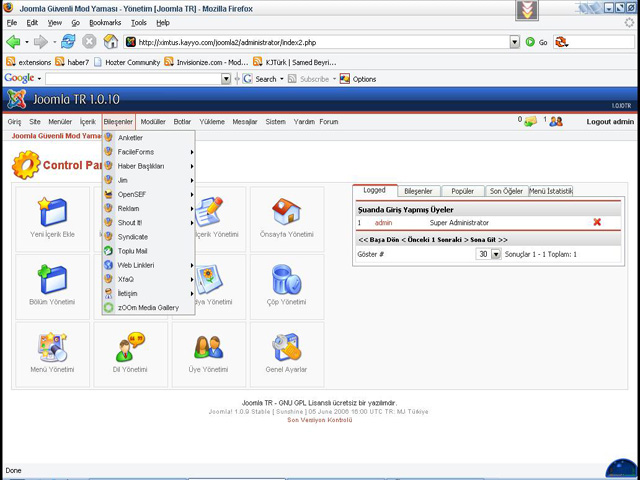
Task: Open the address bar history dropdown
Action: (x=515, y=42)
